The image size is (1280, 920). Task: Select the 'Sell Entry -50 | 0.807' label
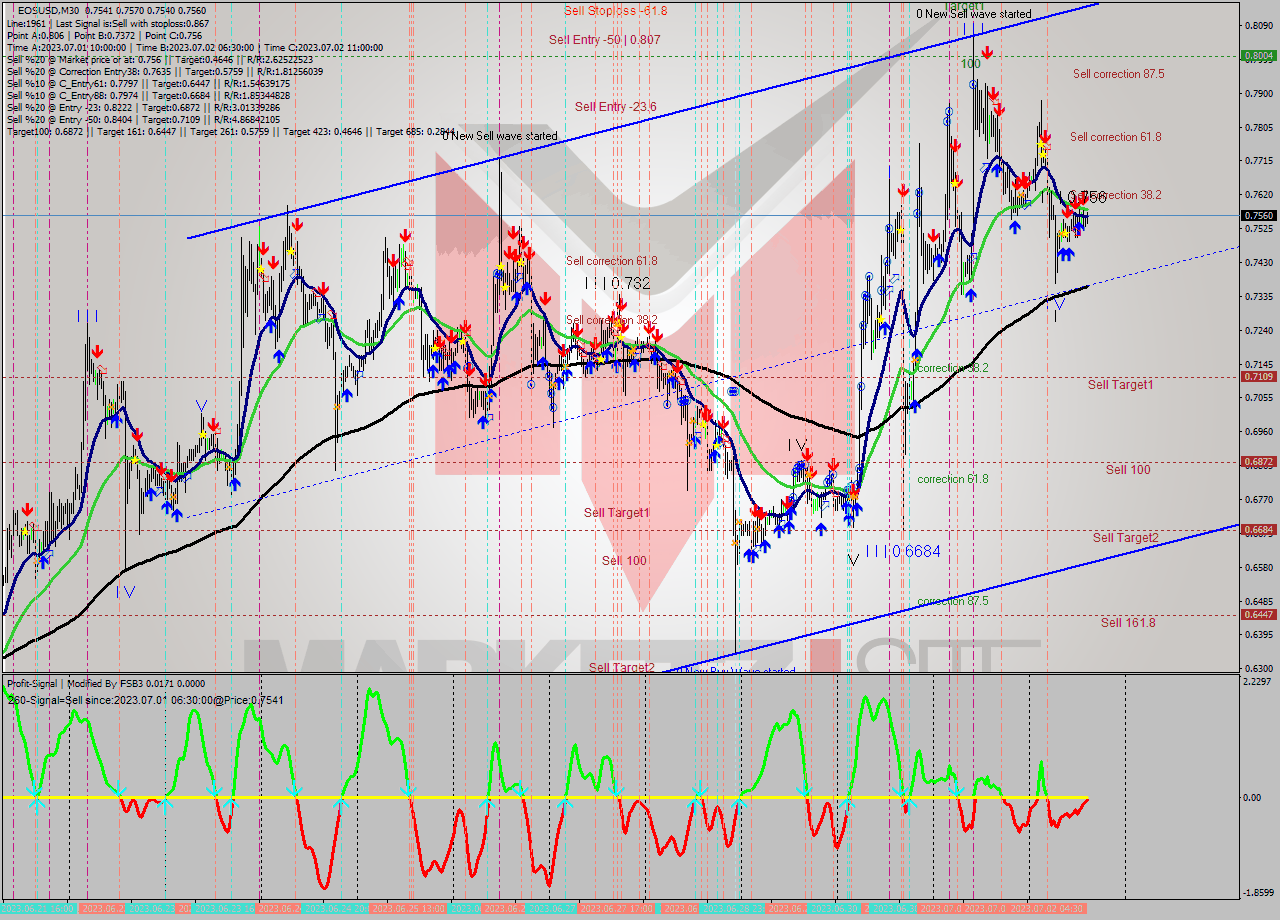(604, 40)
